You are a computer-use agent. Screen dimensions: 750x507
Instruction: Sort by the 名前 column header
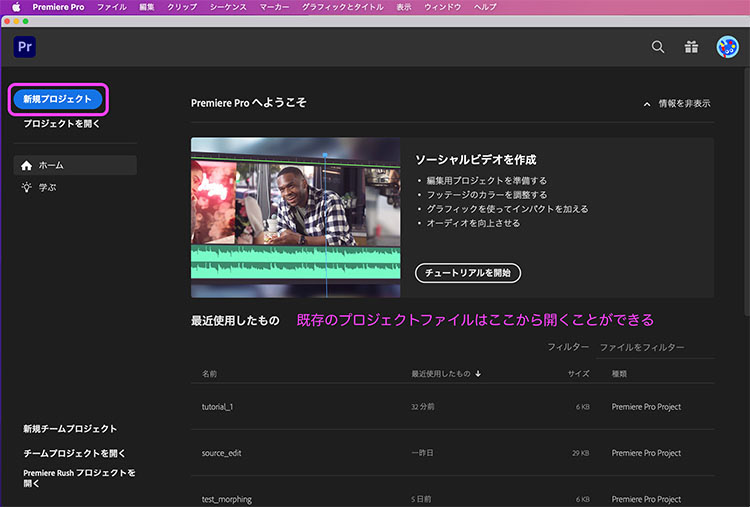[x=210, y=374]
